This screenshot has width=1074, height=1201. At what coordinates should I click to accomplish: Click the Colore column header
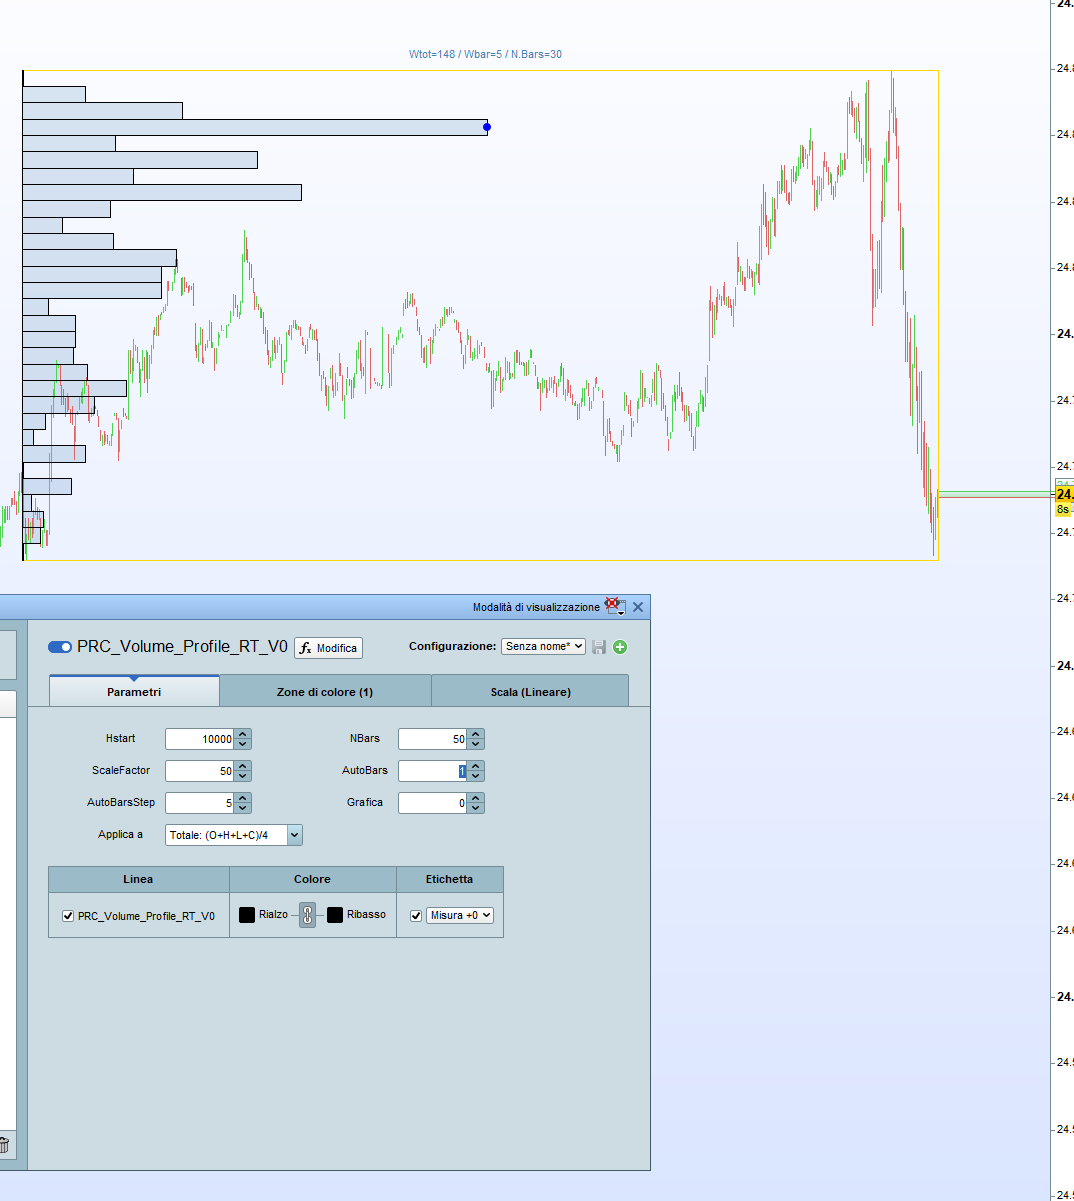coord(312,879)
